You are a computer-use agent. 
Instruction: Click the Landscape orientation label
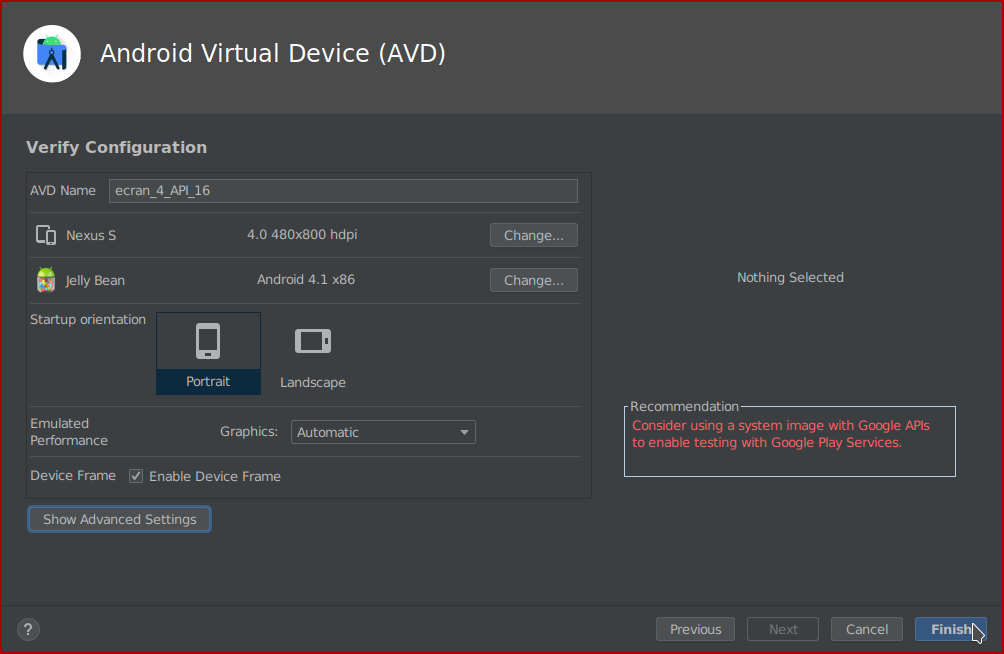tap(313, 383)
